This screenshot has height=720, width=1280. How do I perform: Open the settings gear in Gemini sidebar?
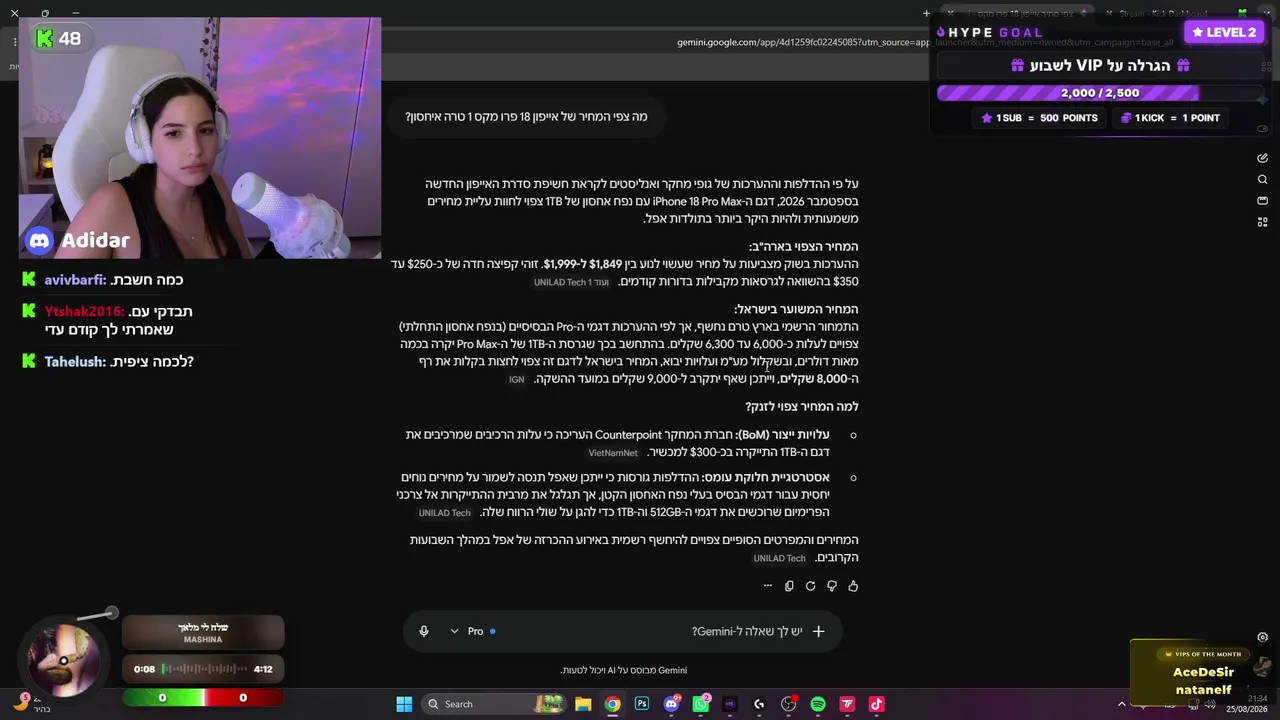point(1263,637)
